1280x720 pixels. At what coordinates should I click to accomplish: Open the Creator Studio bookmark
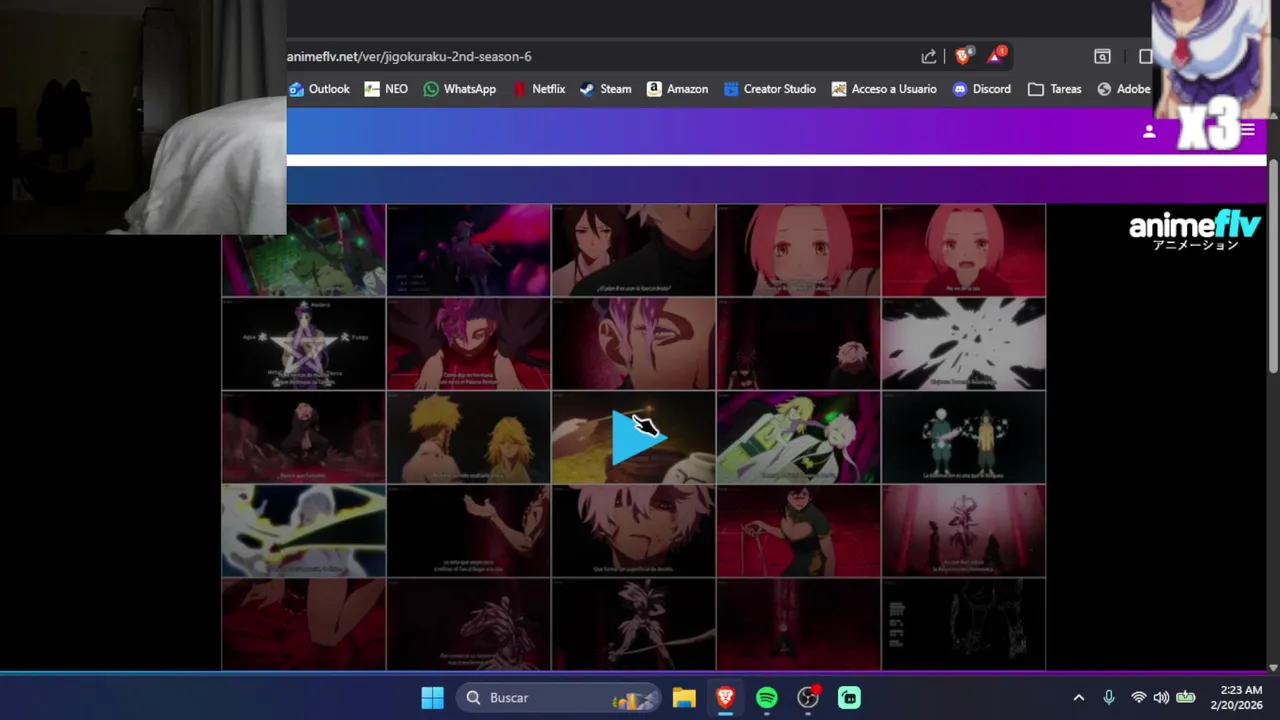point(770,89)
